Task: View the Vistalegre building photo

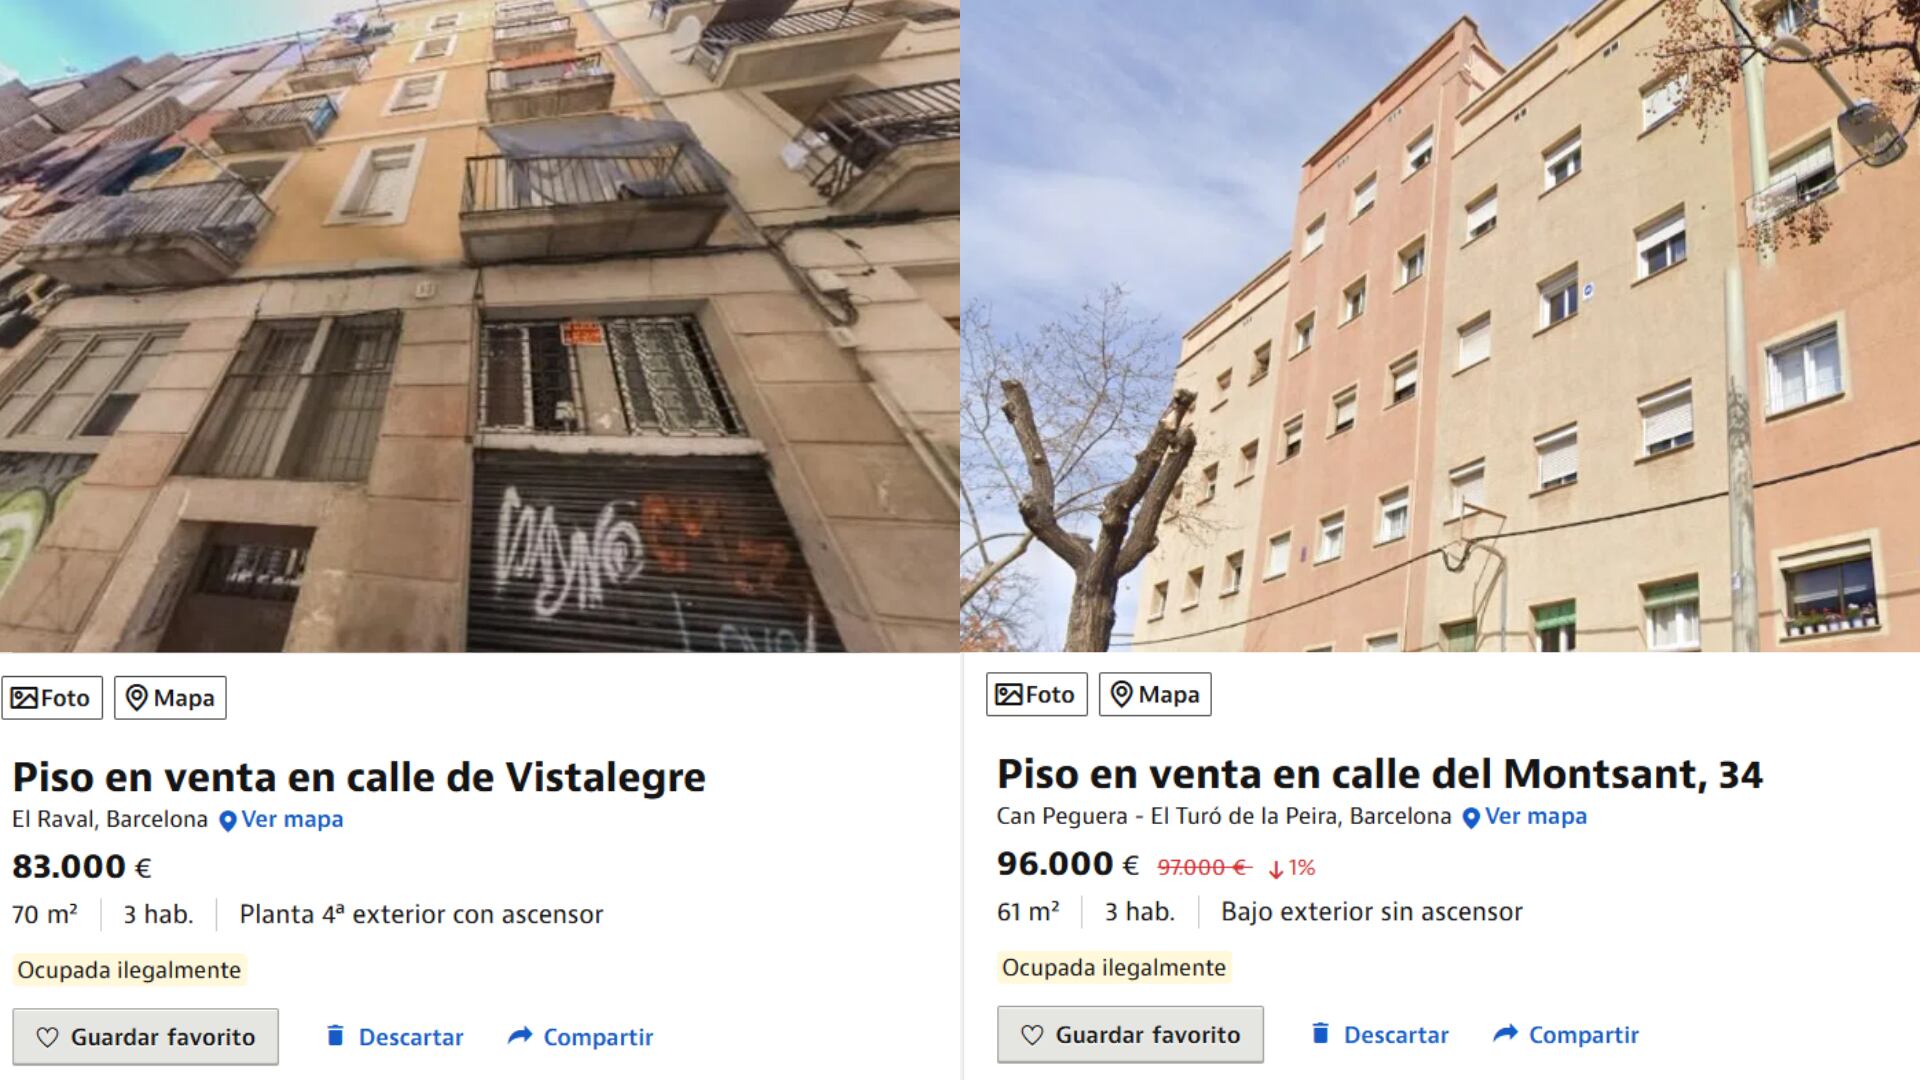Action: click(480, 326)
